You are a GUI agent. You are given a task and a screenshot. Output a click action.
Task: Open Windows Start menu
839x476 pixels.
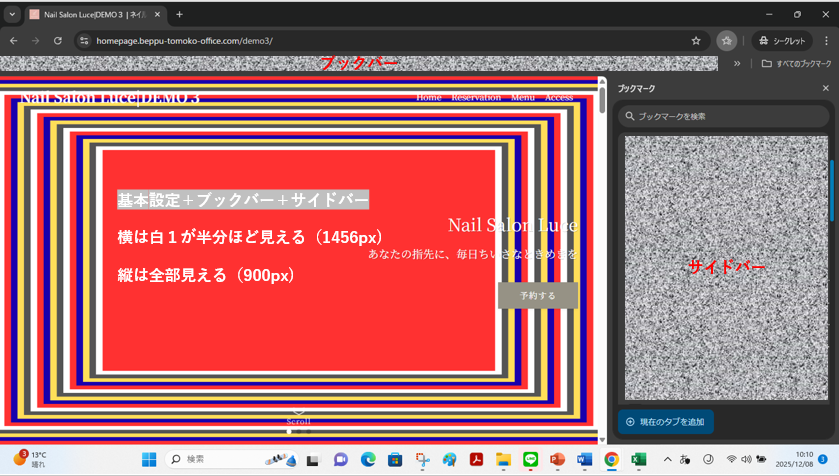click(149, 459)
